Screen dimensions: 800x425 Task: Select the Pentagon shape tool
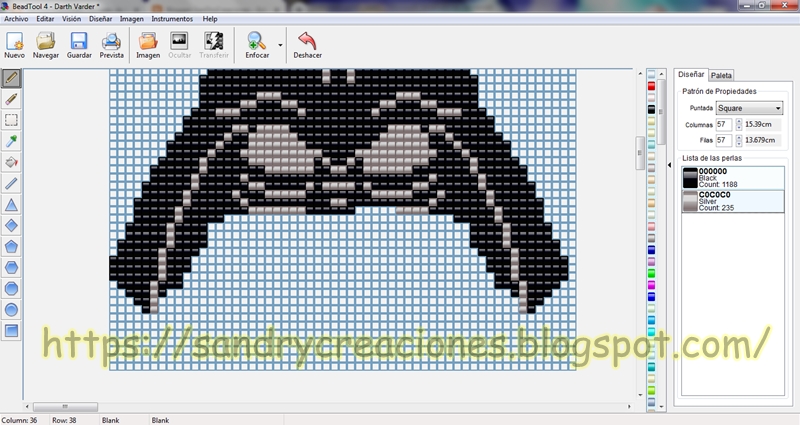[x=11, y=246]
